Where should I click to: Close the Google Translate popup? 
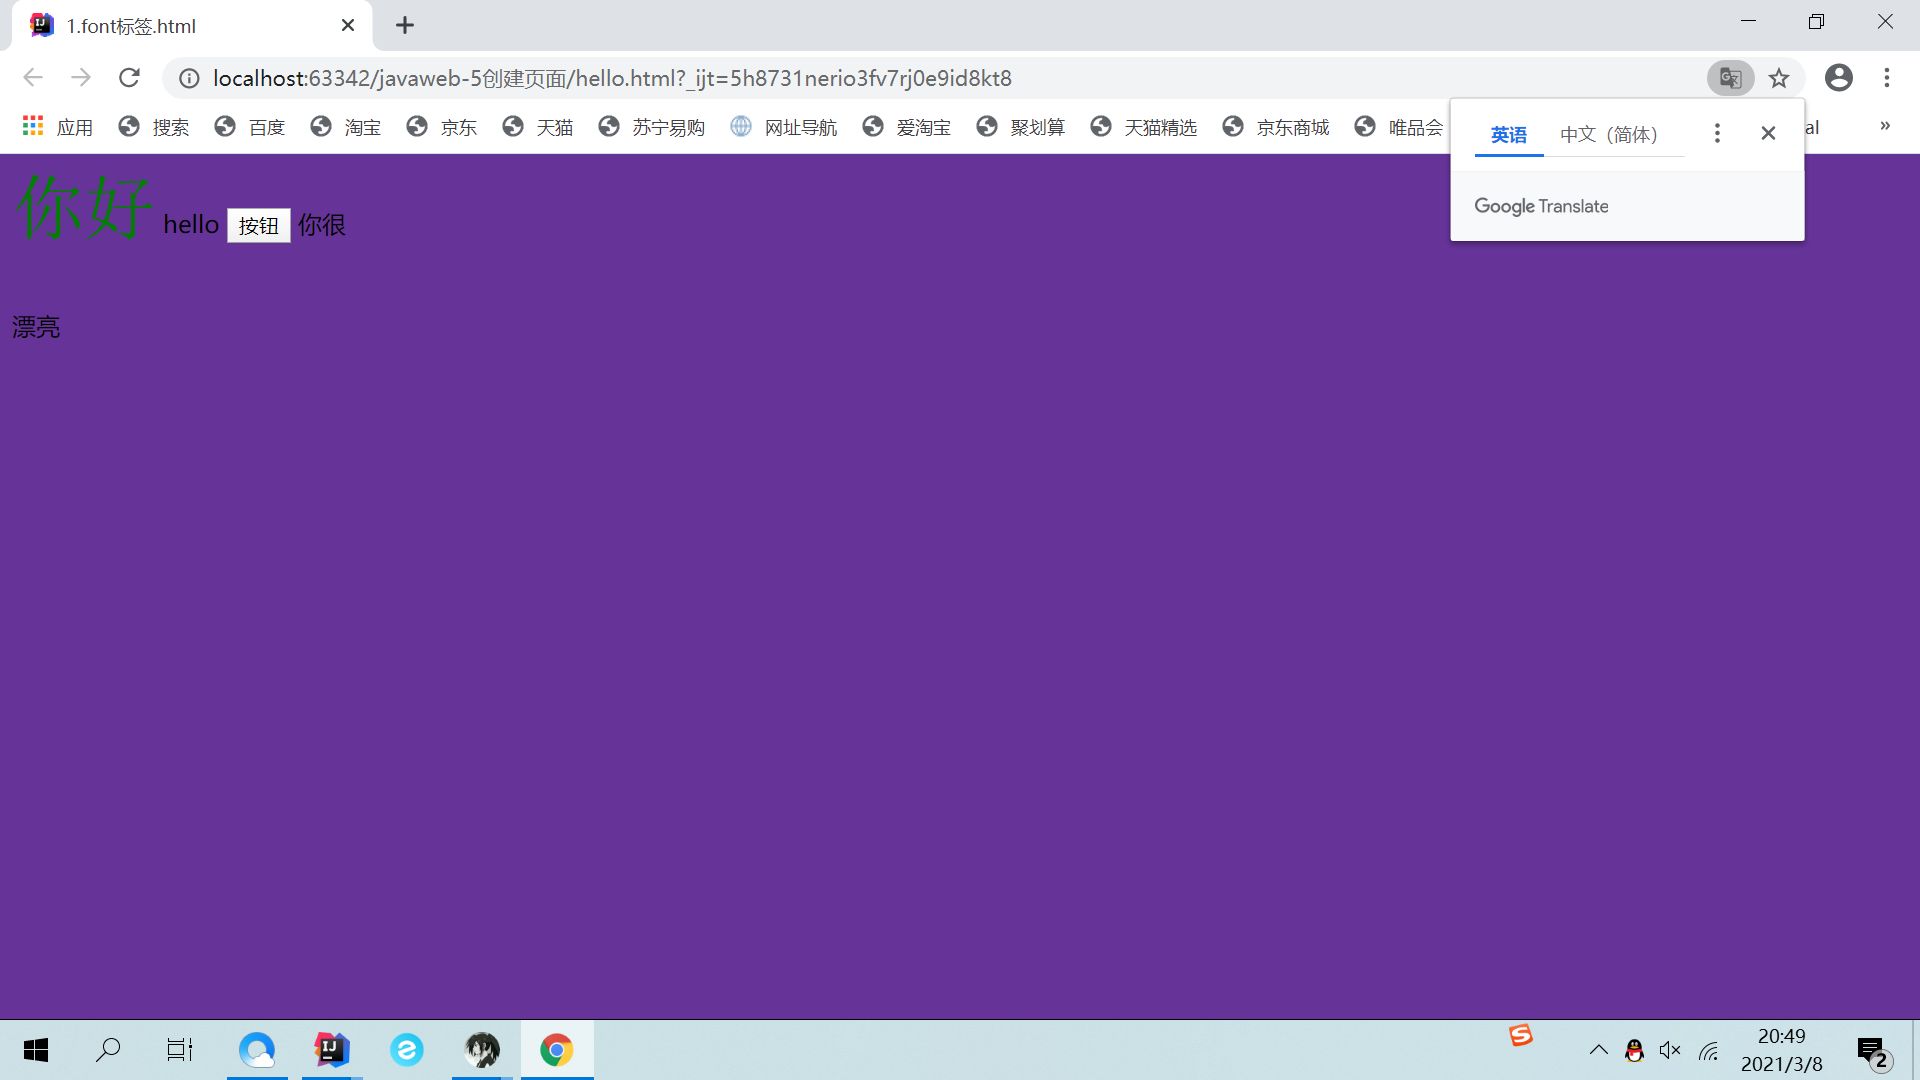pyautogui.click(x=1768, y=133)
